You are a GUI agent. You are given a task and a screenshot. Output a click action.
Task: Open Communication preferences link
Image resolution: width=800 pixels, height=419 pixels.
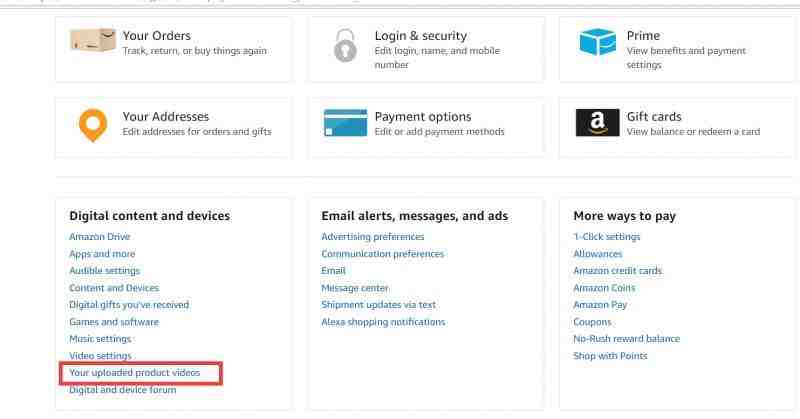383,254
